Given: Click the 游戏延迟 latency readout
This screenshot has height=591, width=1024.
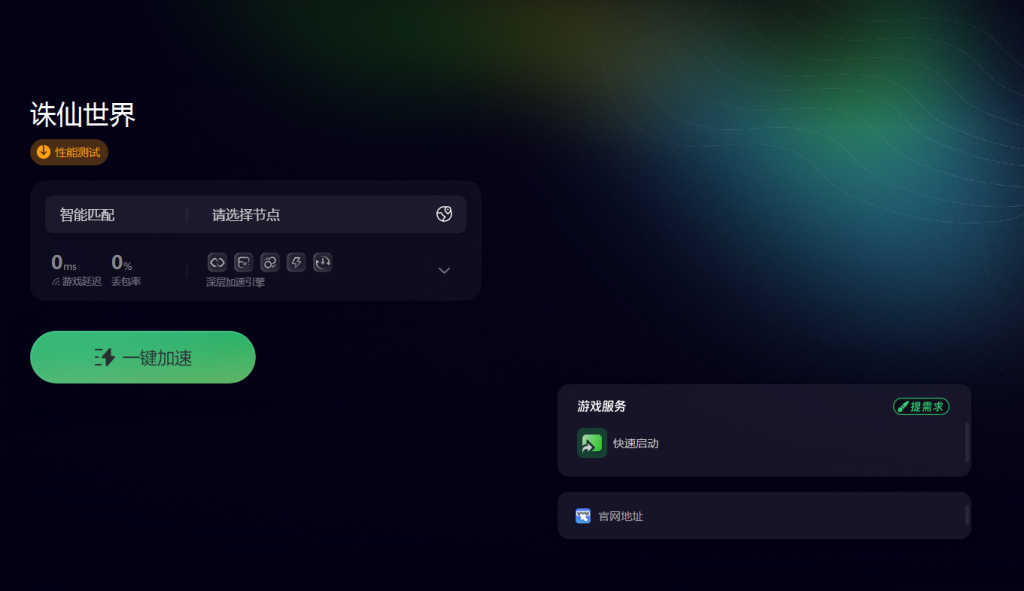Looking at the screenshot, I should pos(76,270).
